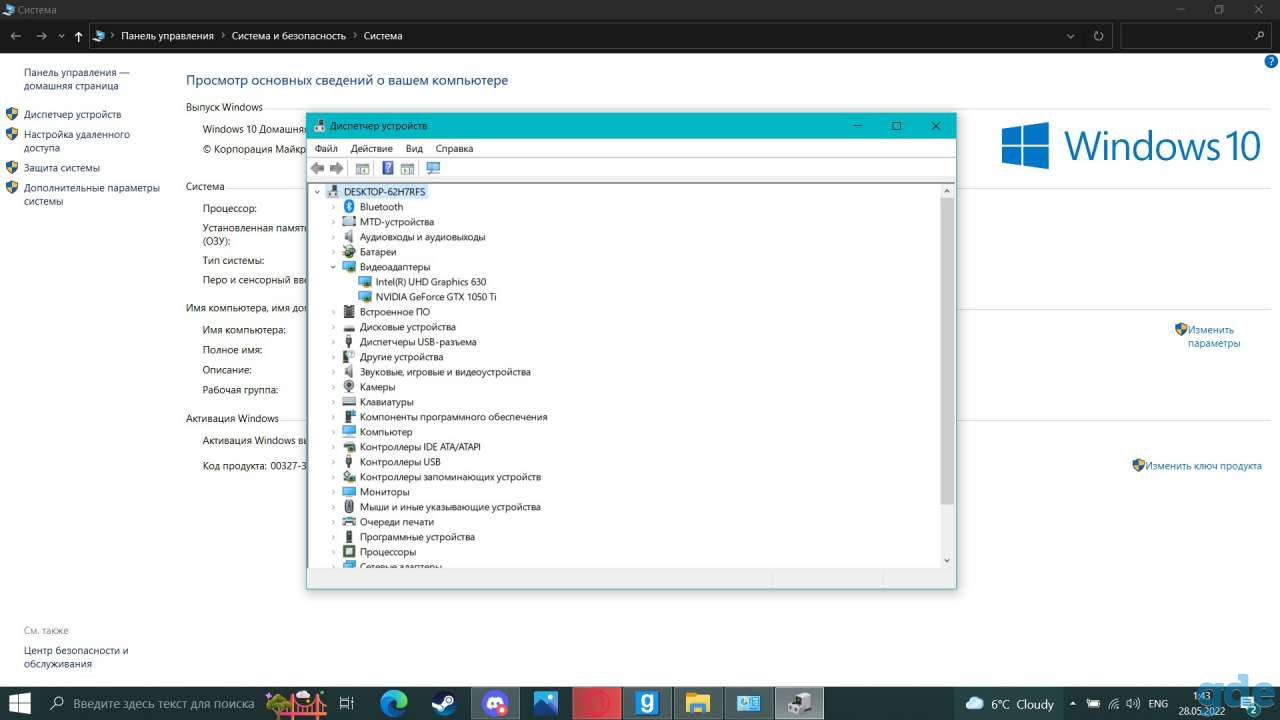Click the Back arrow in Device Manager toolbar

318,168
